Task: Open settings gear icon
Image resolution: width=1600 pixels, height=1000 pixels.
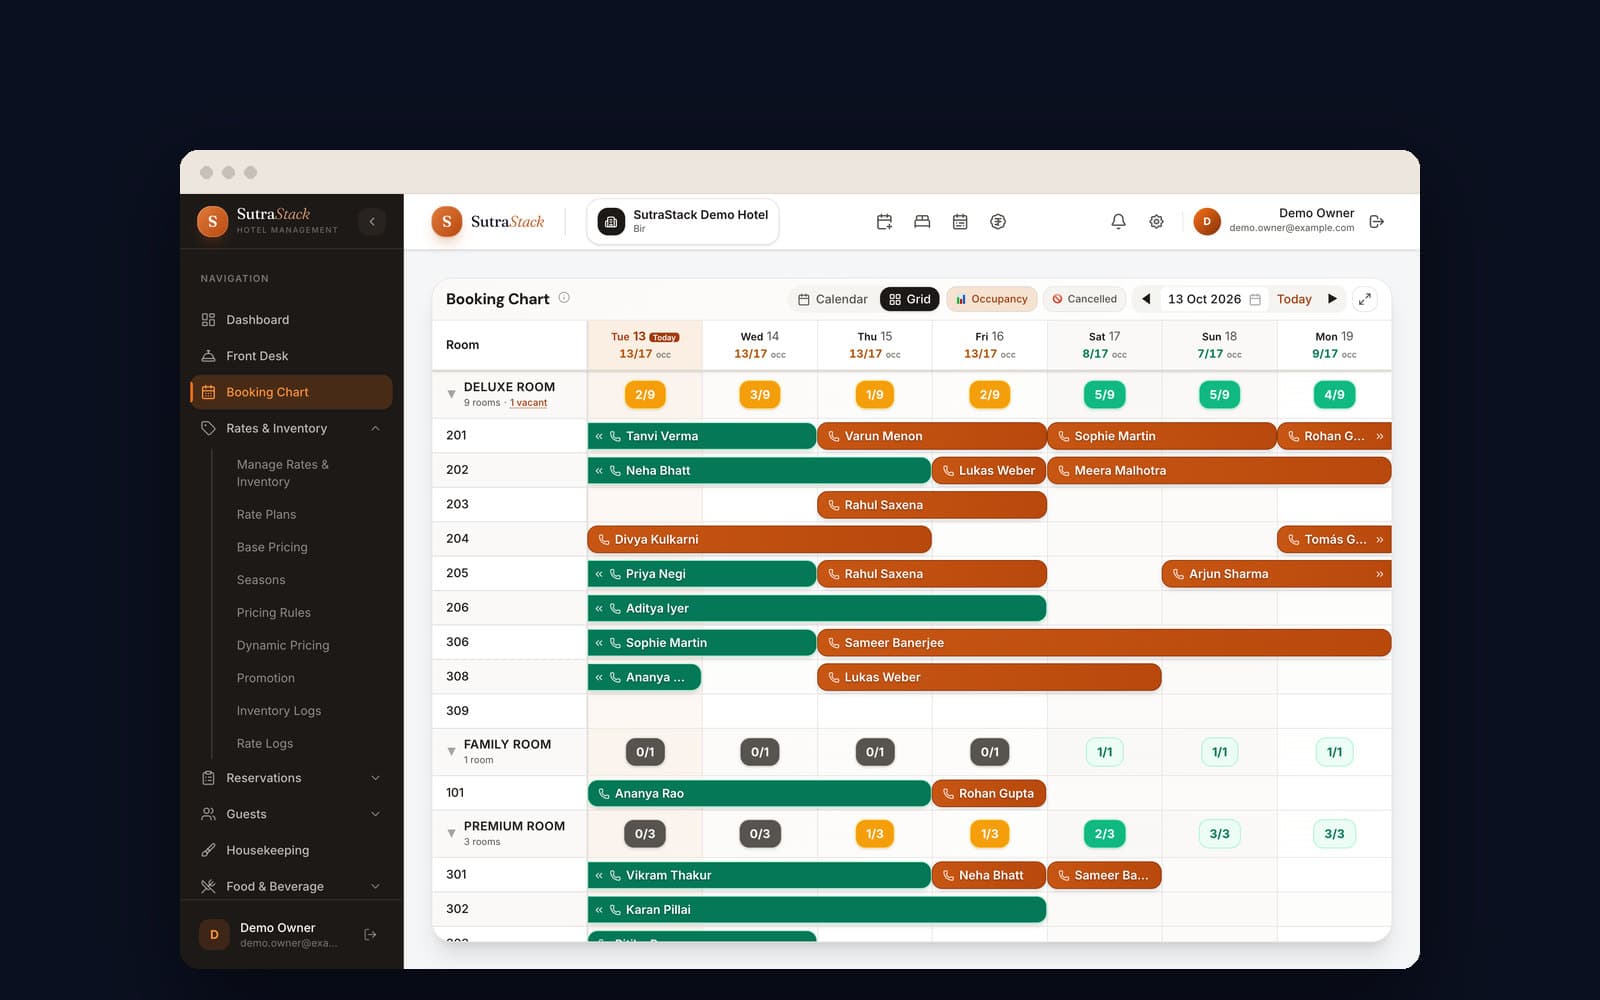Action: [1156, 222]
